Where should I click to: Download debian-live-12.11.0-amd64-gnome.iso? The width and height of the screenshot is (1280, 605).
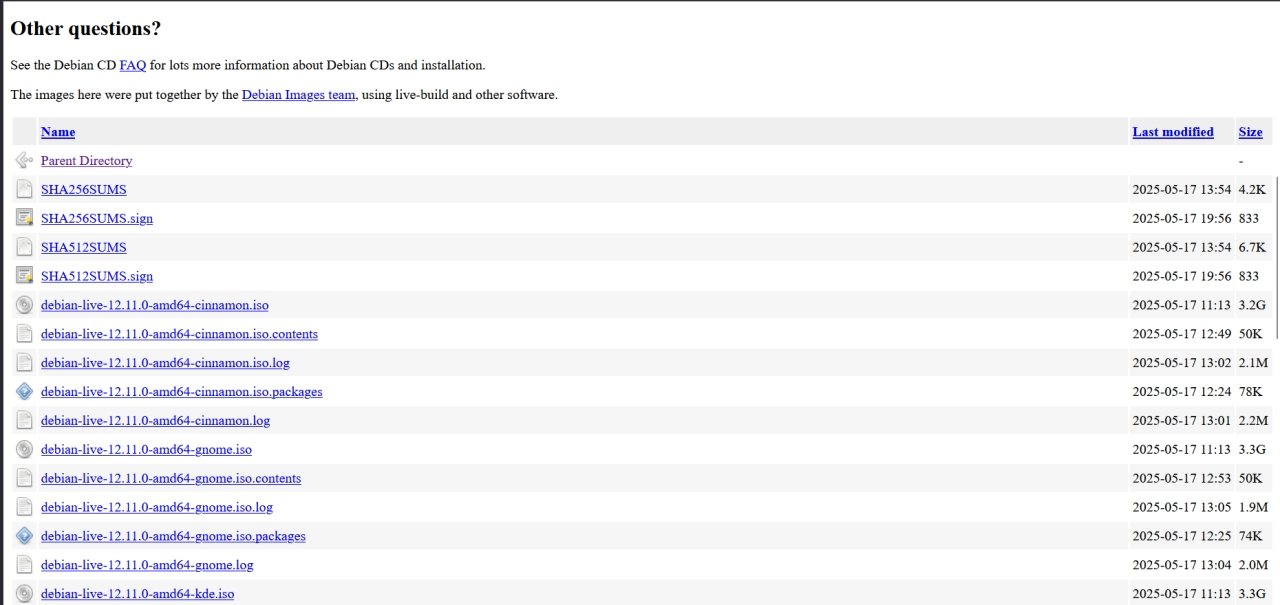click(x=146, y=450)
